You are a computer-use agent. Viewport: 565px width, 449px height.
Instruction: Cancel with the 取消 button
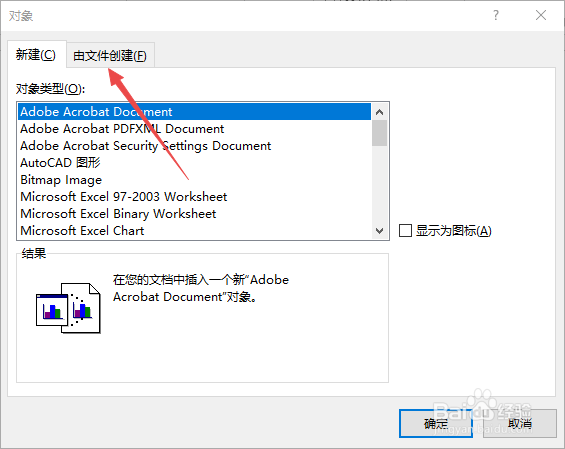pyautogui.click(x=520, y=423)
